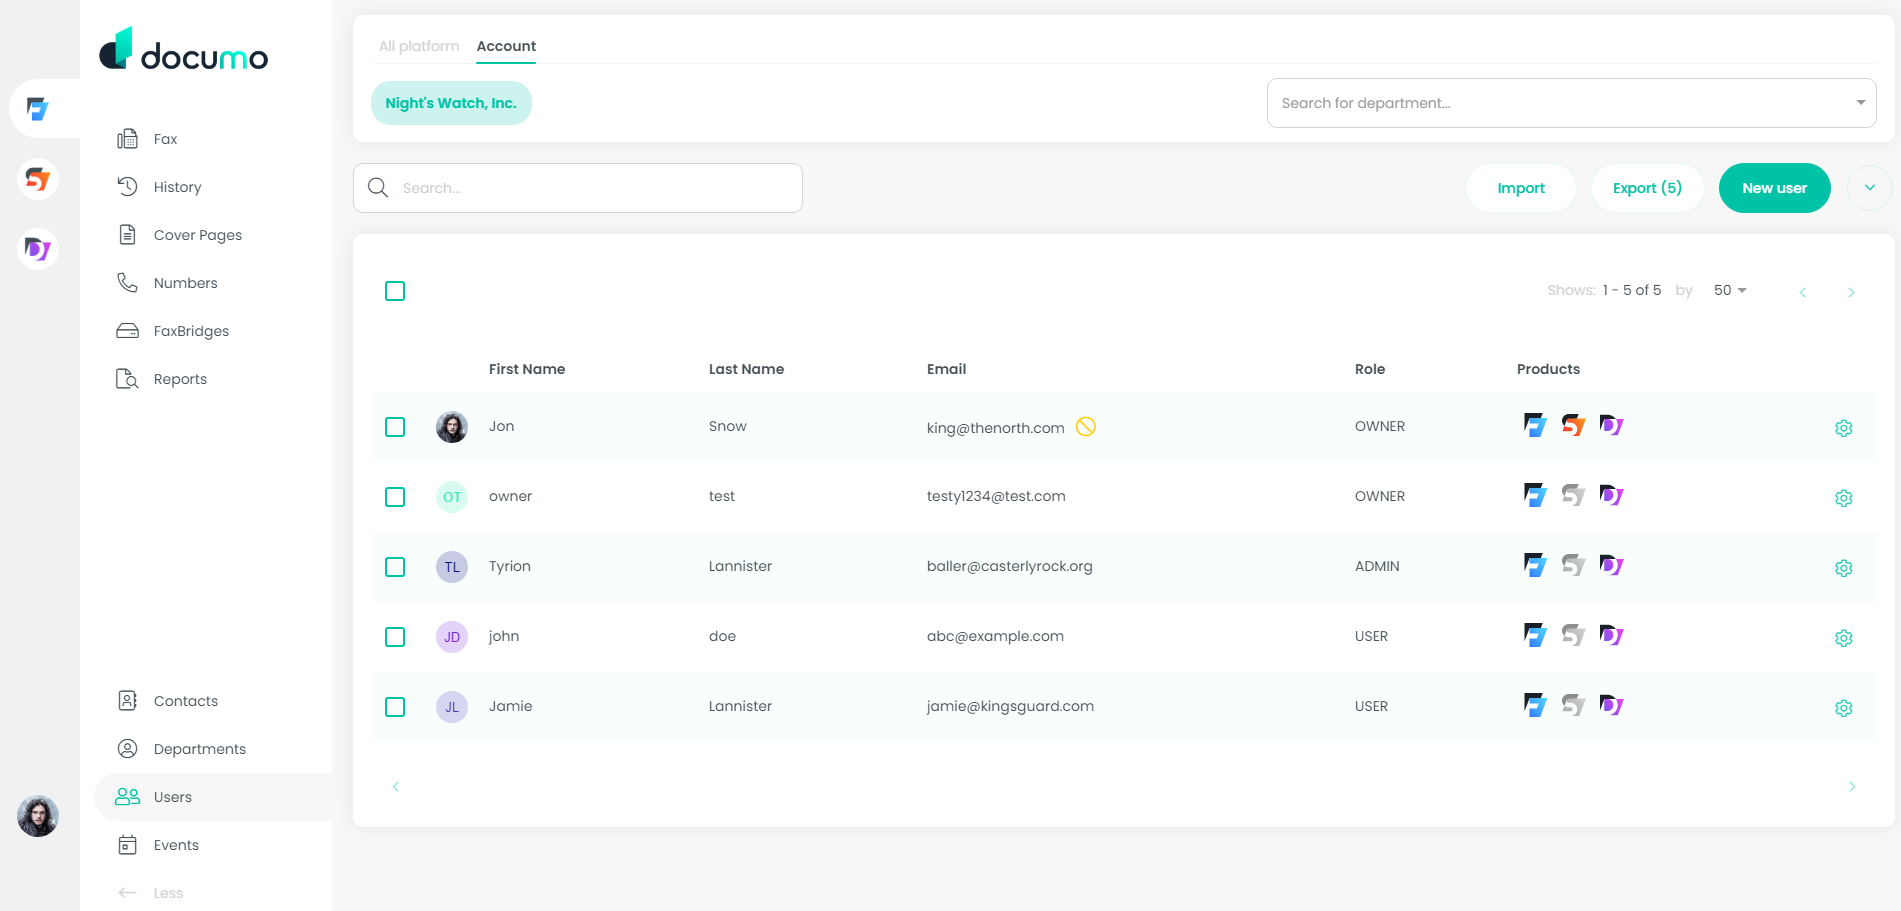Switch to the All platform tab

tap(419, 46)
